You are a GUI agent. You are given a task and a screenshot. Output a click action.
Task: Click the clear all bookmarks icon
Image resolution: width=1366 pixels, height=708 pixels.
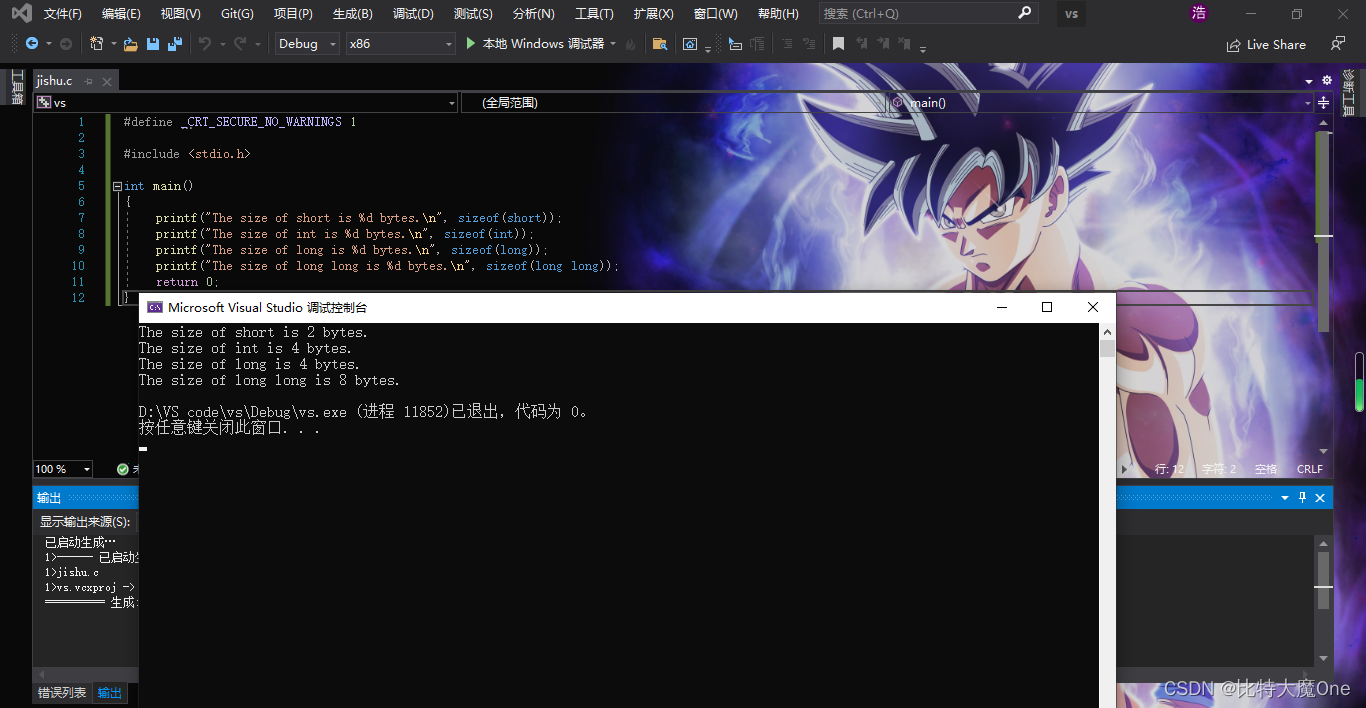point(904,44)
